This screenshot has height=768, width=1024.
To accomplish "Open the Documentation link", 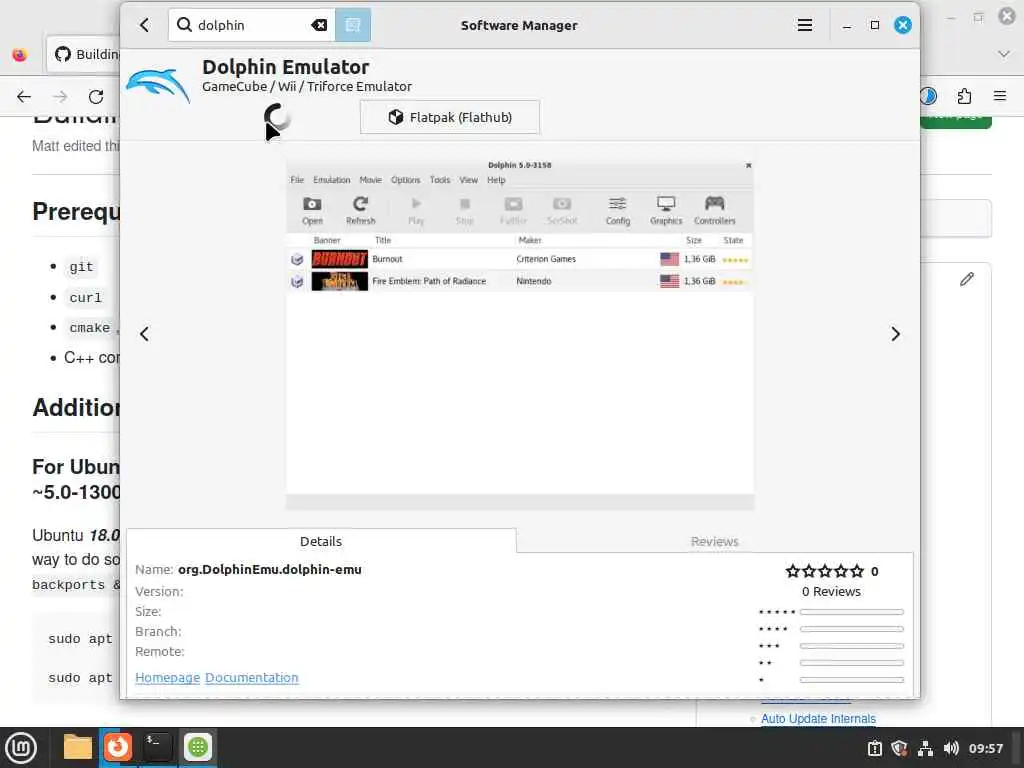I will pos(251,677).
